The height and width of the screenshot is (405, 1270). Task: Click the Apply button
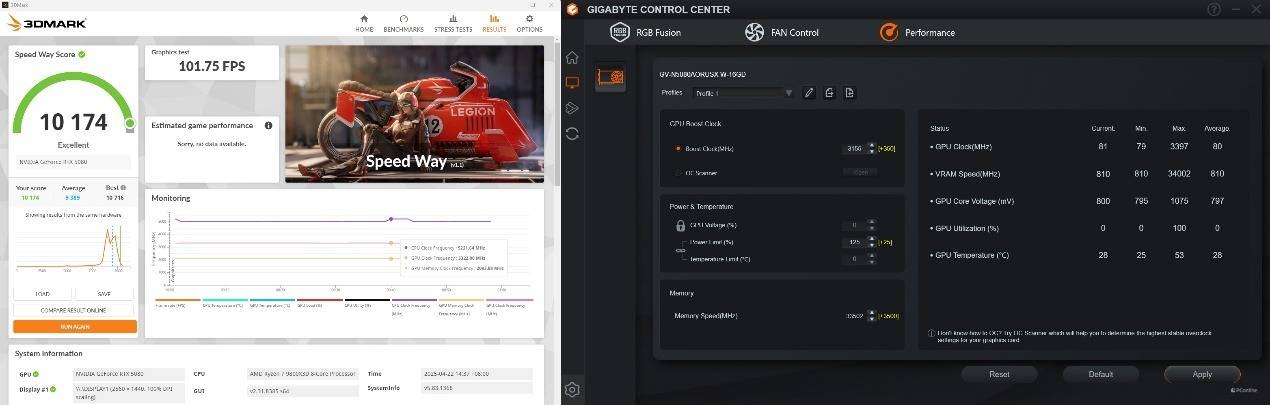pos(1202,374)
